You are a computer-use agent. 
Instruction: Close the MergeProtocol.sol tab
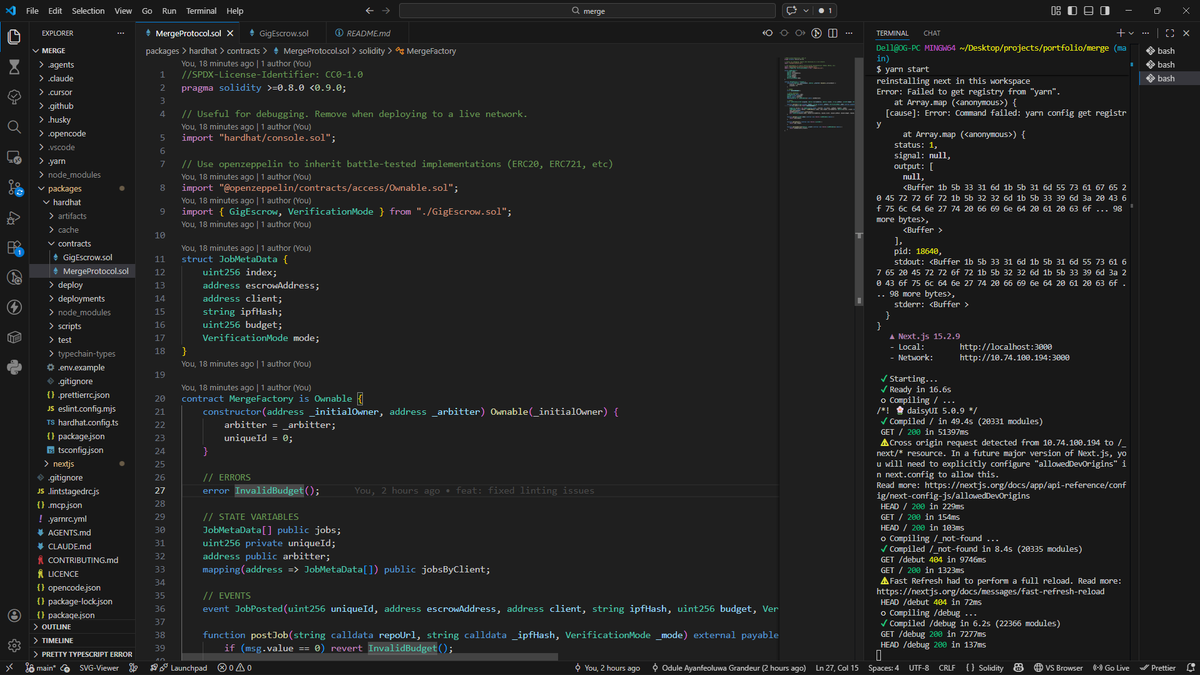point(230,33)
